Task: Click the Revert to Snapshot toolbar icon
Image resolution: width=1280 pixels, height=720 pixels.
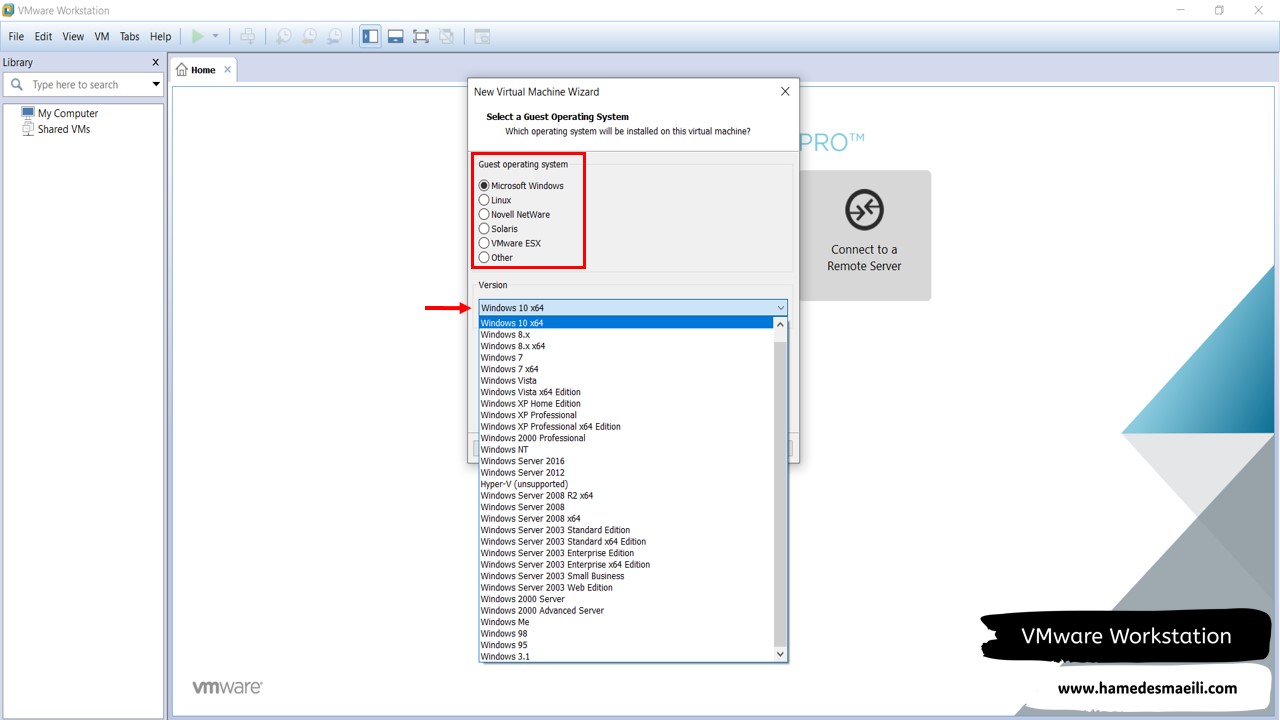Action: point(309,36)
